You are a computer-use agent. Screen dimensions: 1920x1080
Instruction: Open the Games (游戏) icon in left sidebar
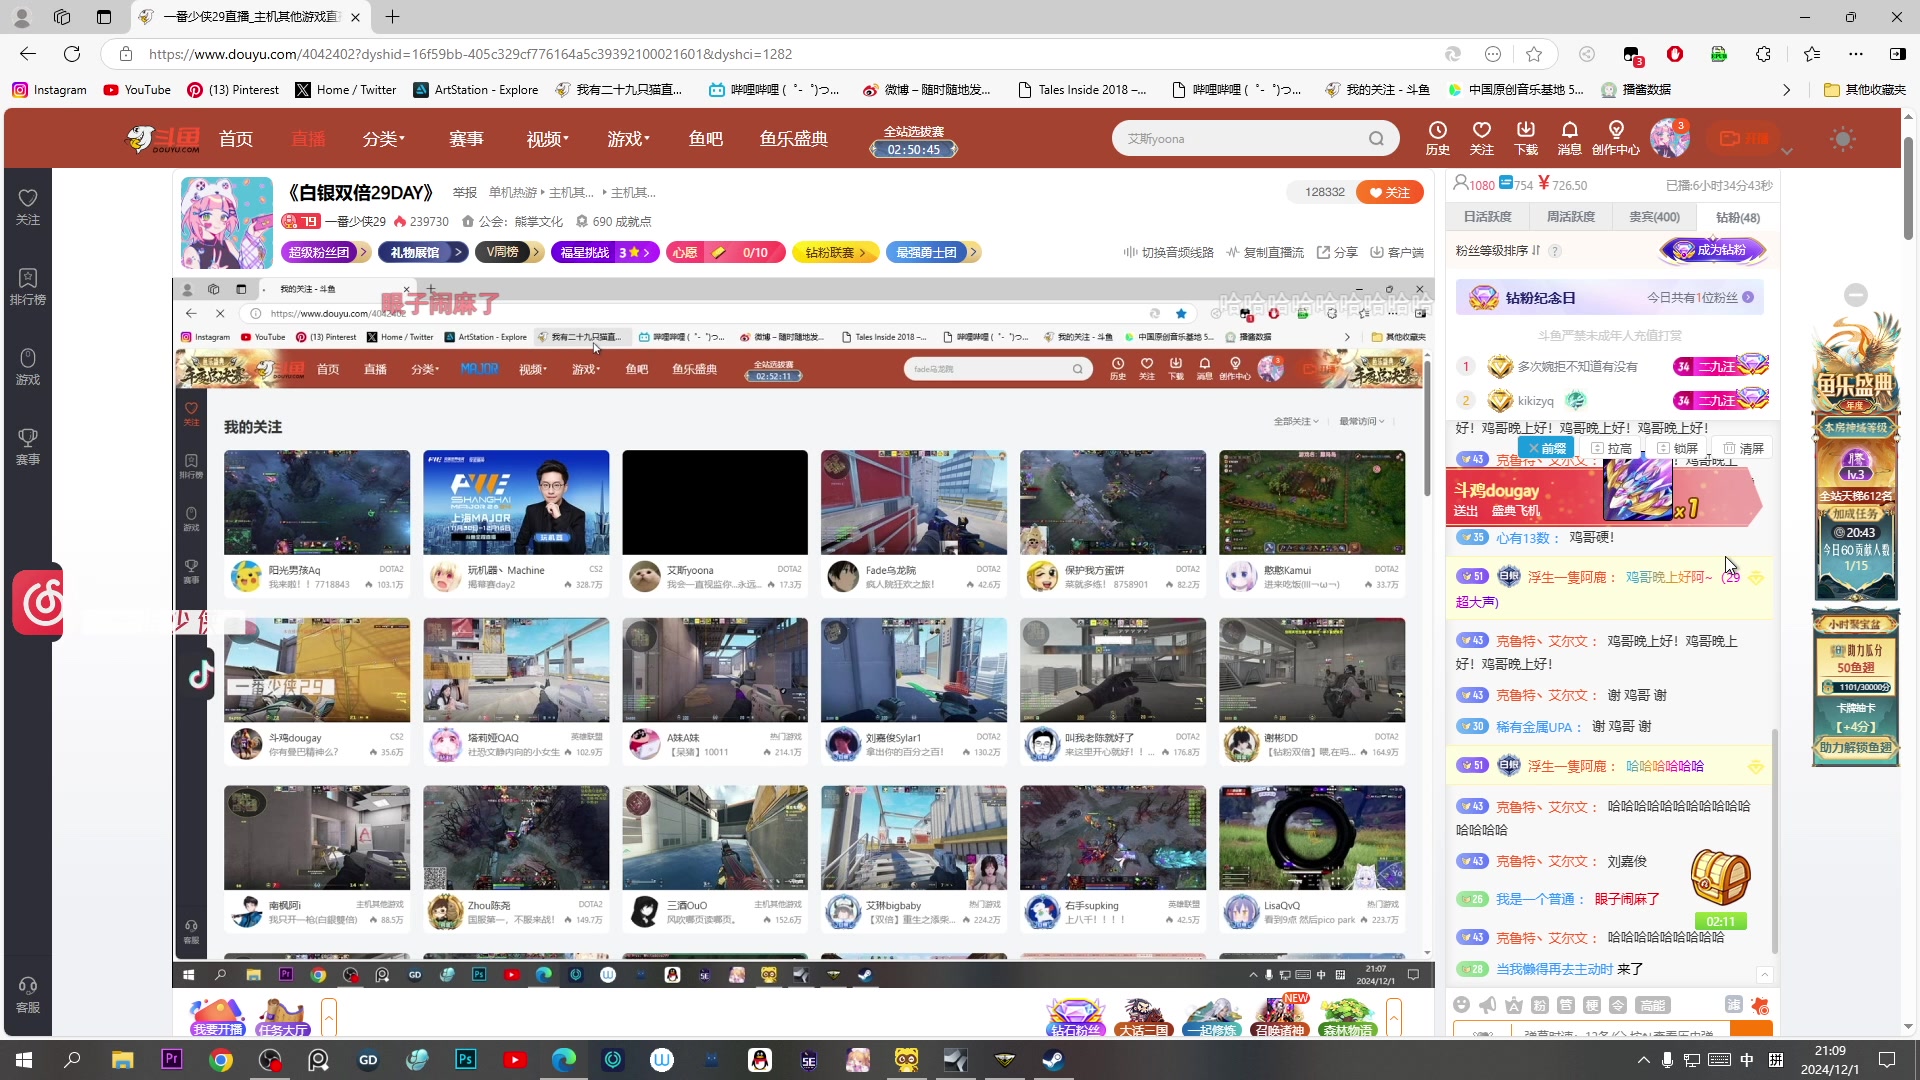(28, 367)
